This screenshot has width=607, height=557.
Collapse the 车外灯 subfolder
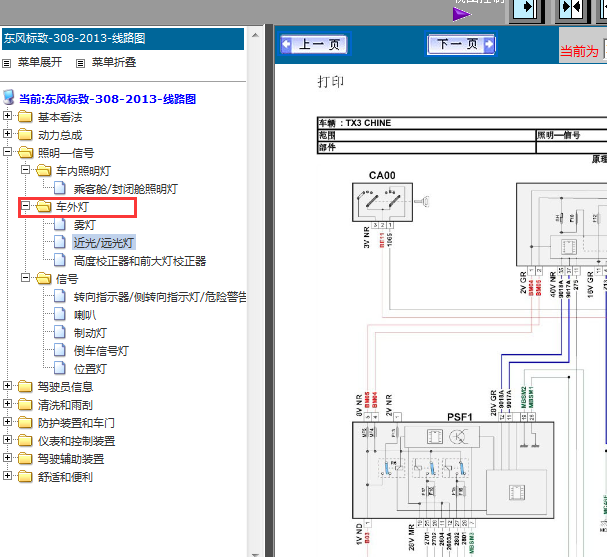tap(26, 206)
